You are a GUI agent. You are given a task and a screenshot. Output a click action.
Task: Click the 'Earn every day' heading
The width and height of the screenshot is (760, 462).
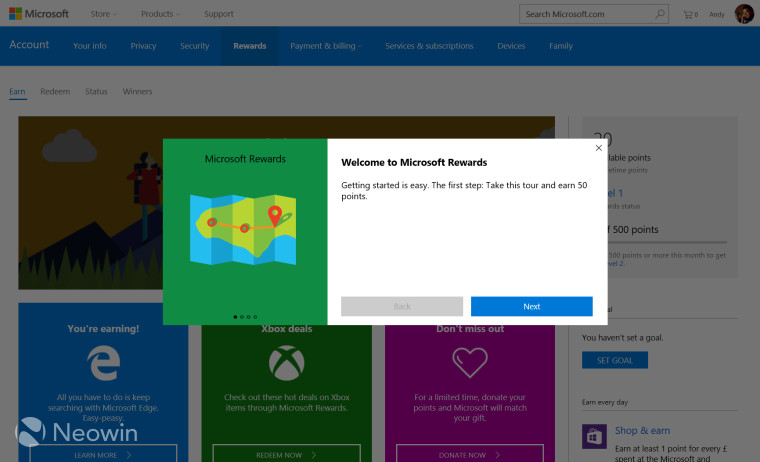point(604,402)
